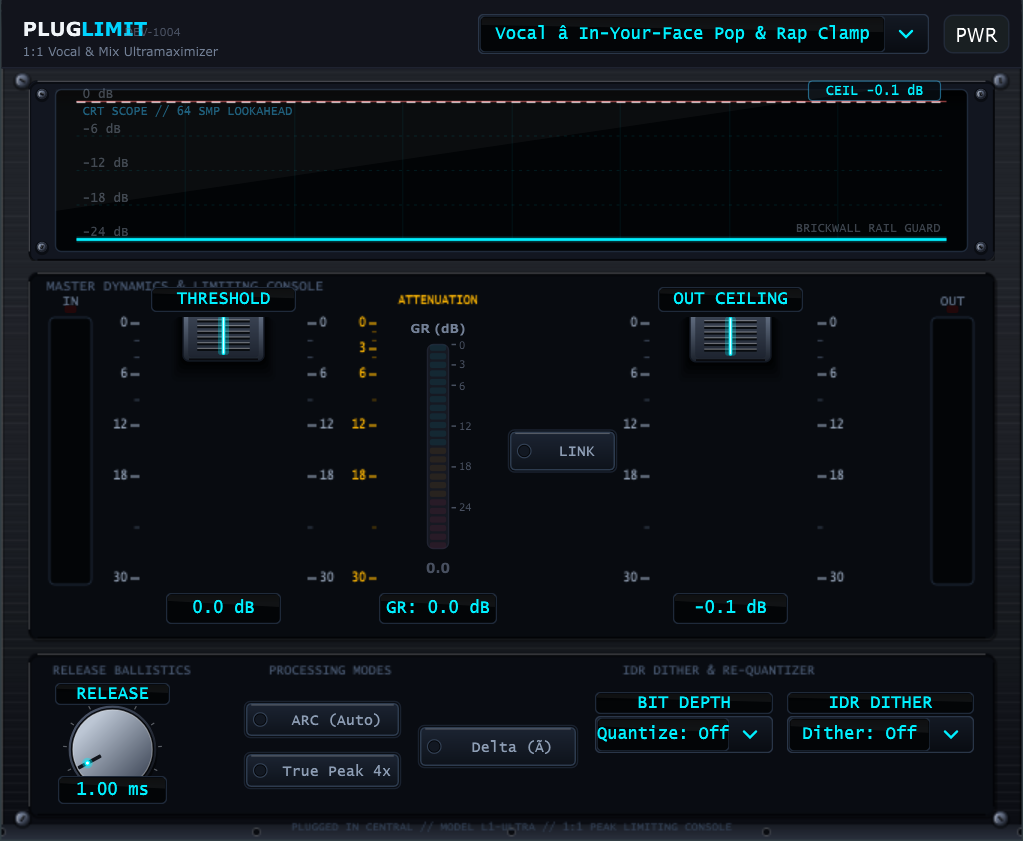Click the PLUGLIMIT logo
This screenshot has height=841, width=1023.
coord(85,29)
